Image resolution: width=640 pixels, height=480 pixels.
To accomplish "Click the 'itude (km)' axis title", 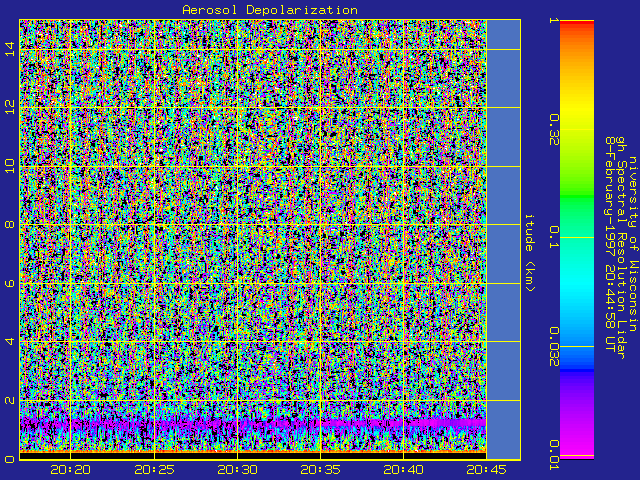I will click(x=529, y=253).
